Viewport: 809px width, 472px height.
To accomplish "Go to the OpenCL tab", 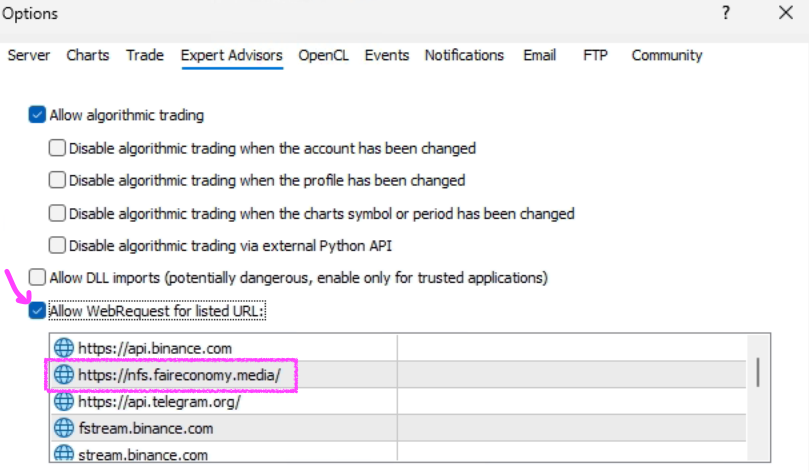I will pyautogui.click(x=323, y=56).
